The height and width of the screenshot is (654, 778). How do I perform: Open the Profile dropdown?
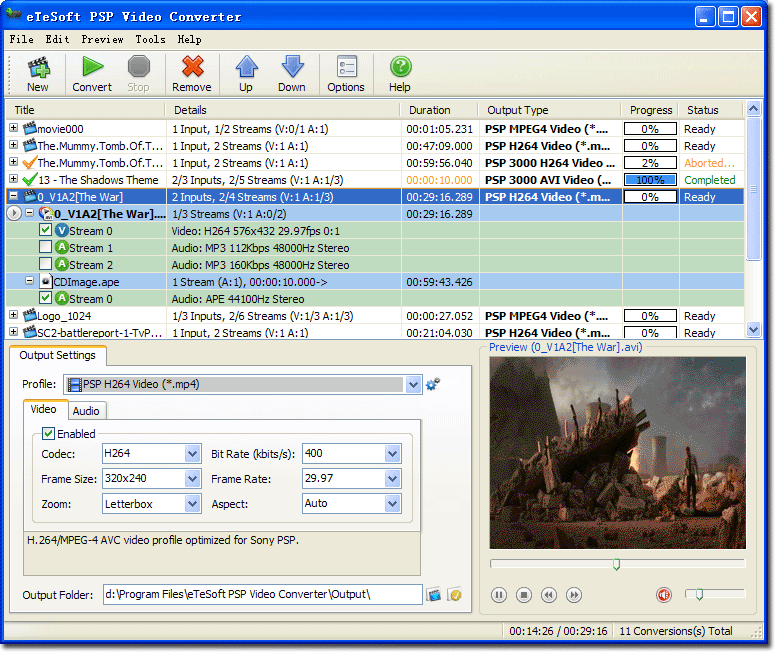413,385
